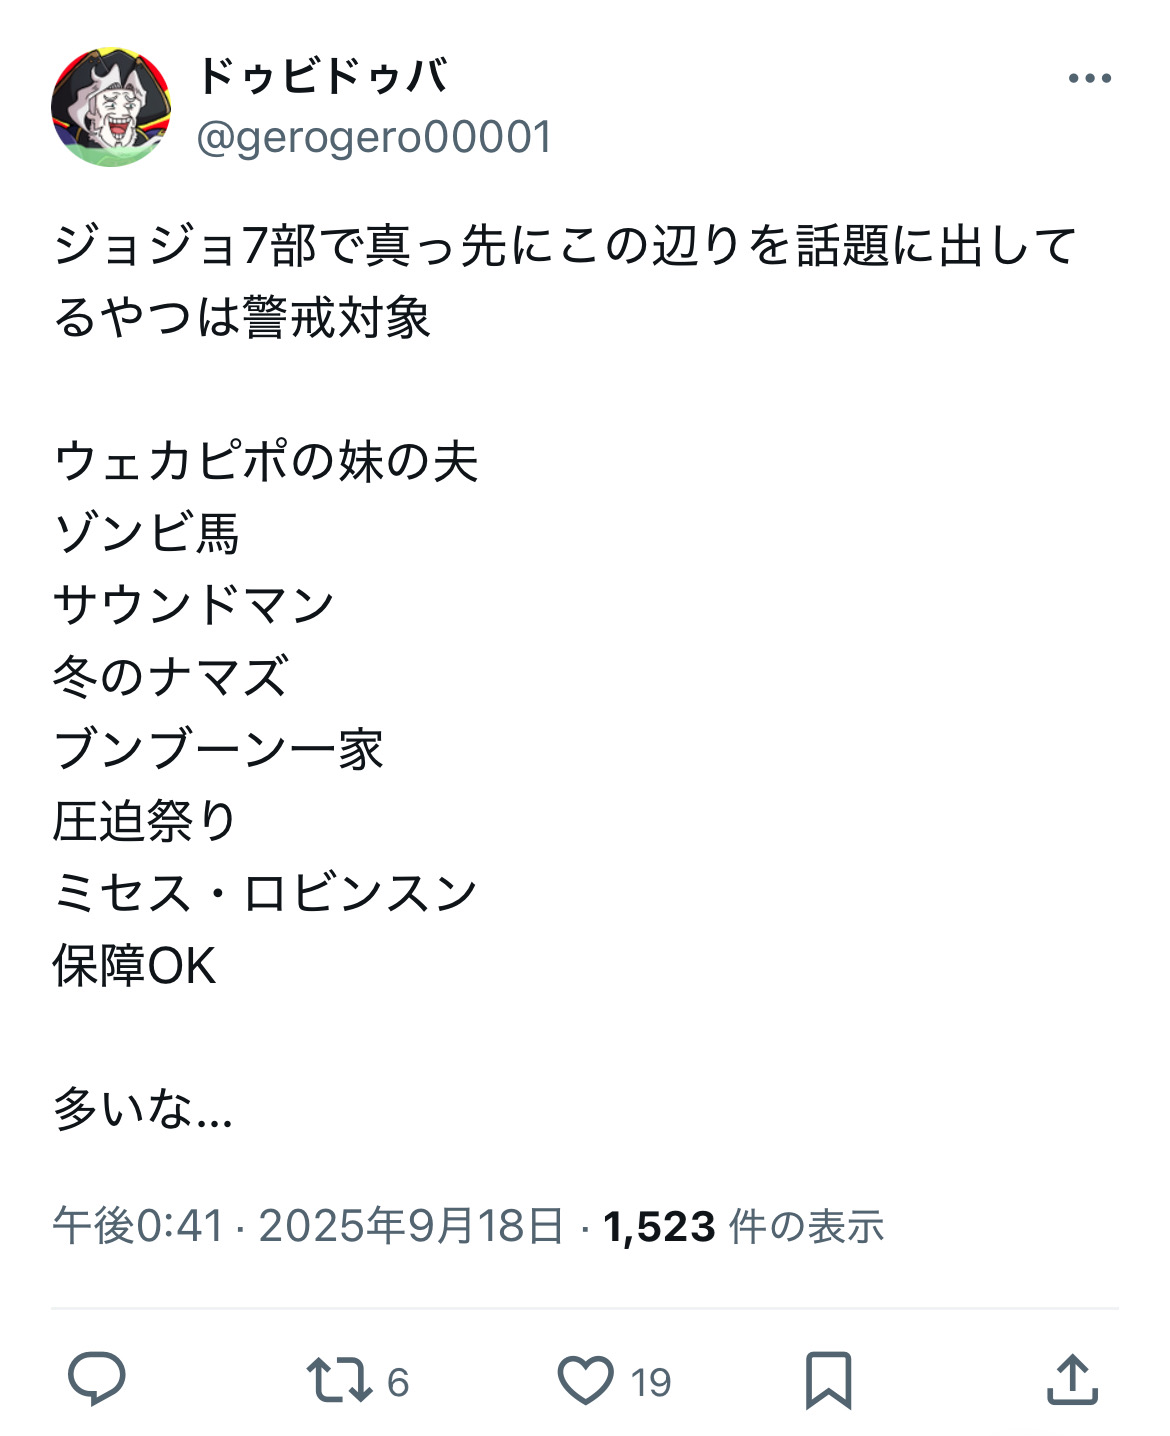
Task: Open the author's profile avatar
Action: (x=111, y=107)
